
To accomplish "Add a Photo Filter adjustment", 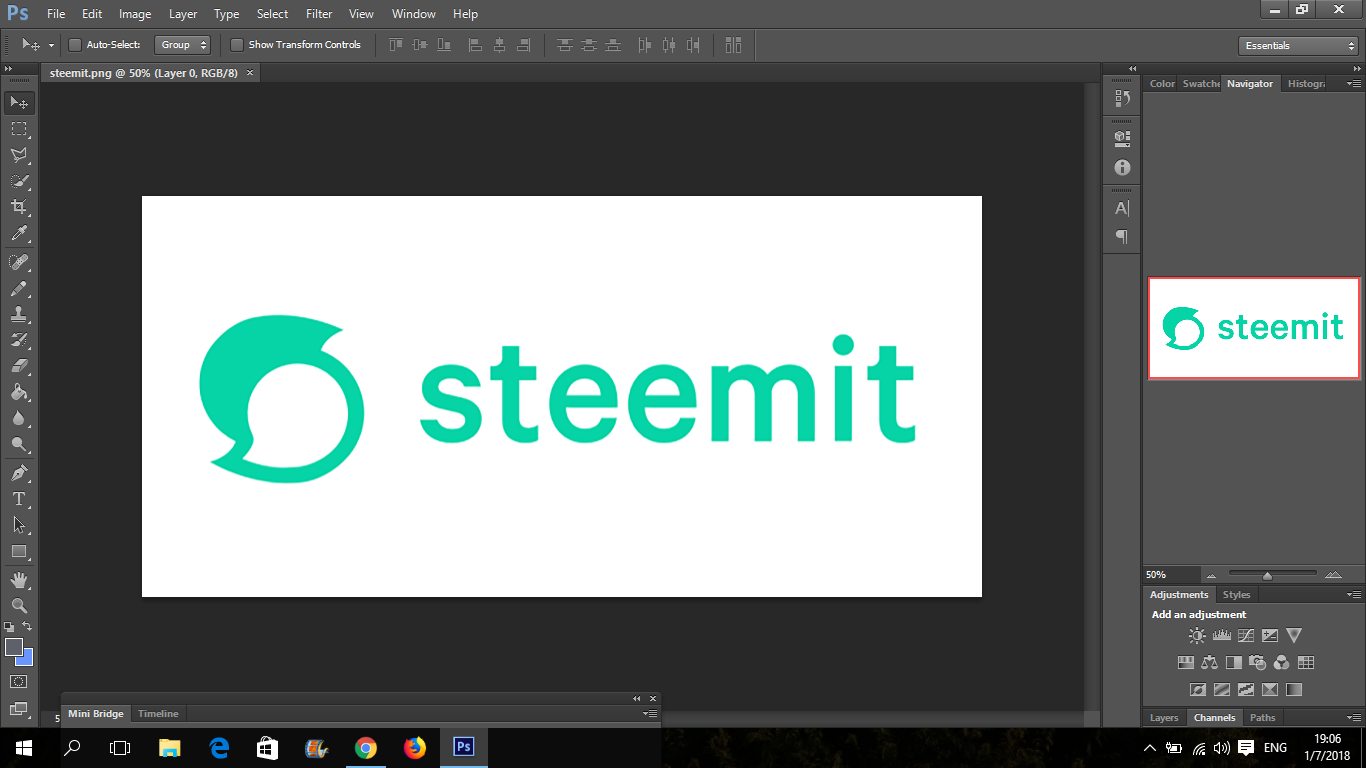I will [x=1258, y=662].
